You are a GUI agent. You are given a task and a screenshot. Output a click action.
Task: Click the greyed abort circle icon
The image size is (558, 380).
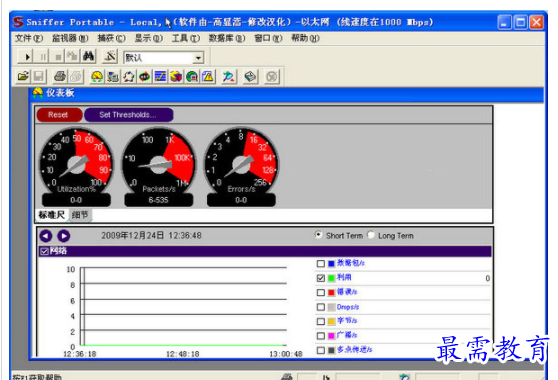[272, 76]
